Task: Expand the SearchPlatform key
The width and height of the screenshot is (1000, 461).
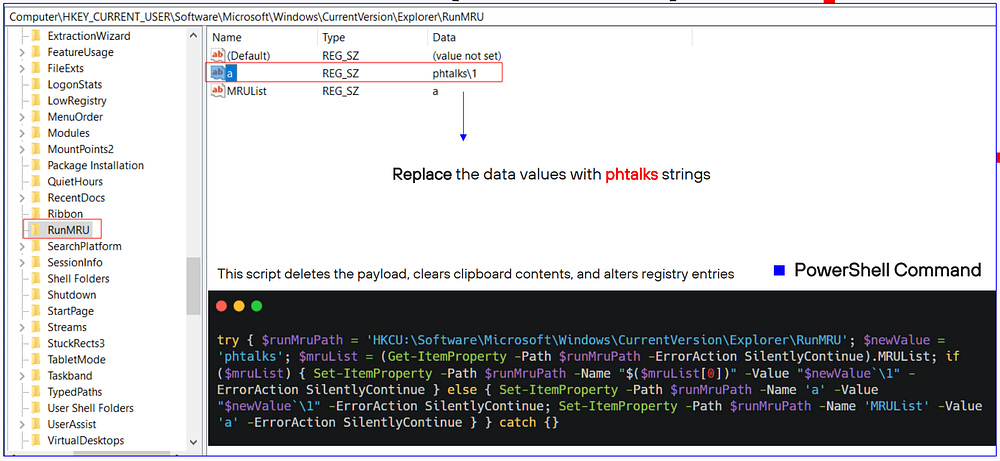Action: click(22, 246)
